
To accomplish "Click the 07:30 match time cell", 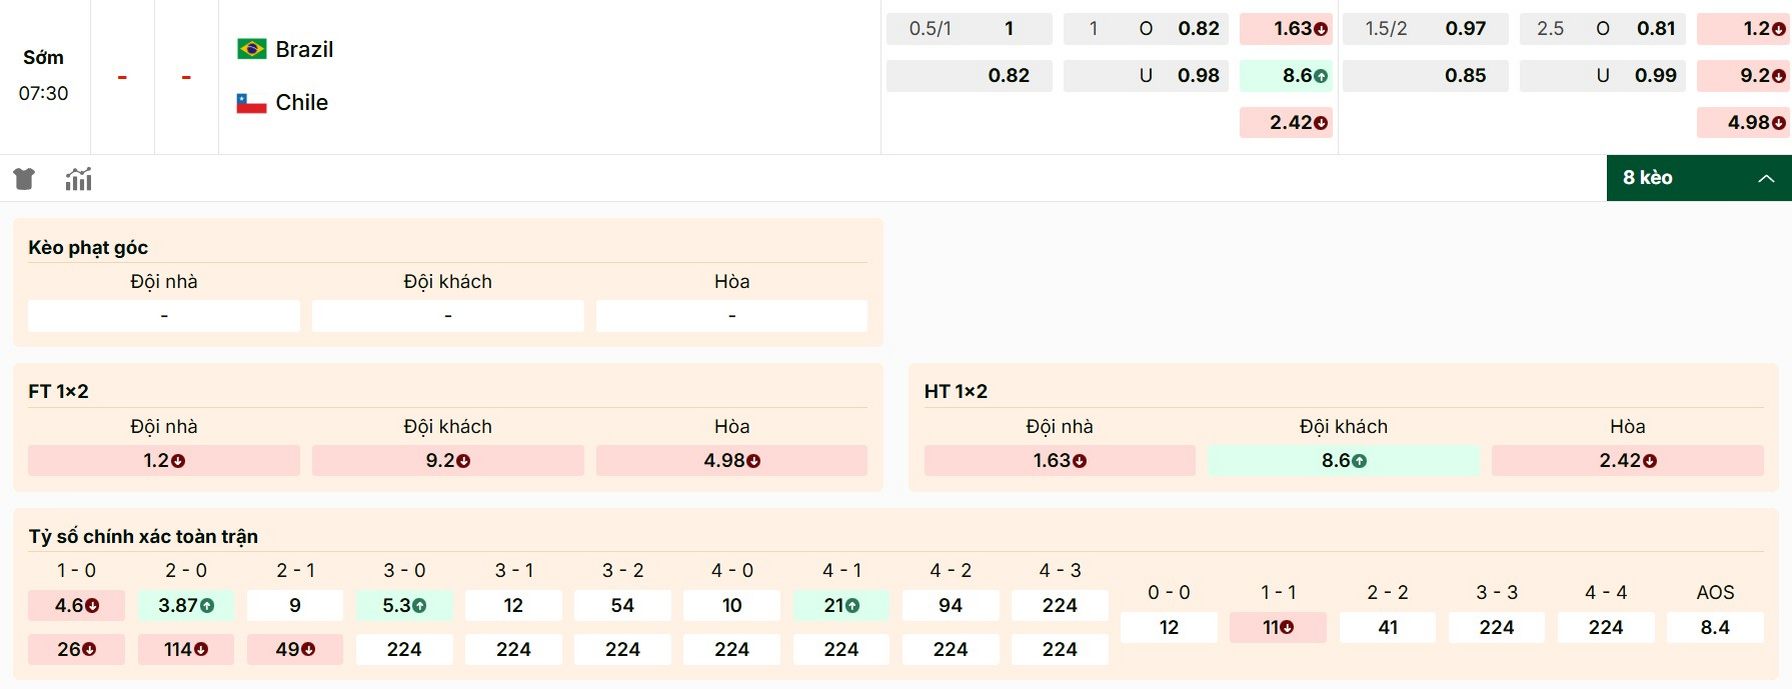I will [44, 93].
